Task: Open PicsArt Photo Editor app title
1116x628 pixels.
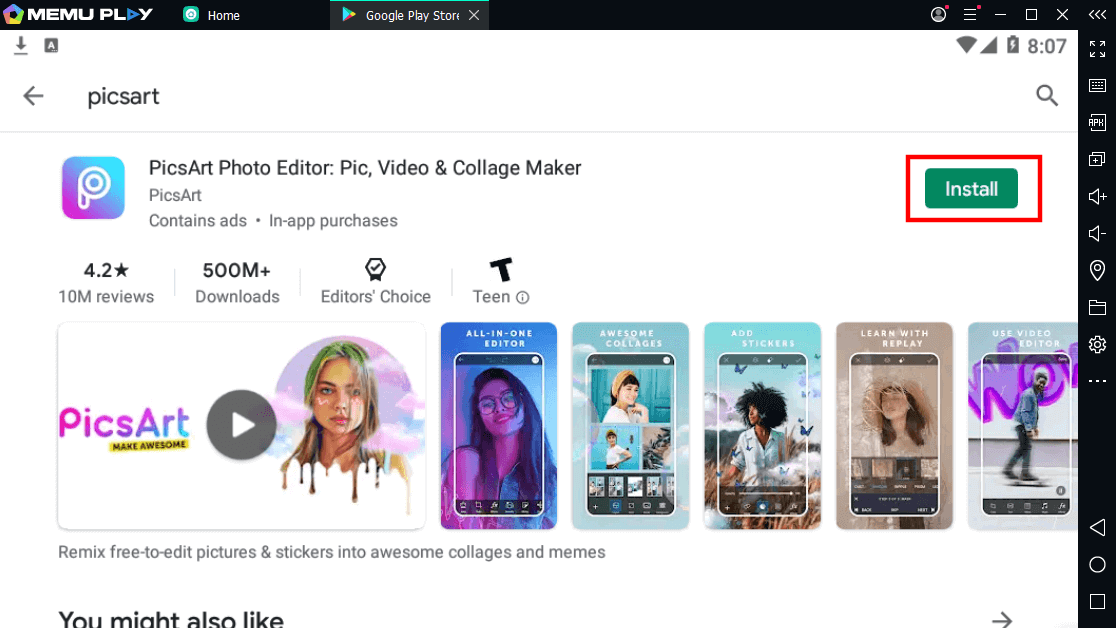Action: coord(364,168)
